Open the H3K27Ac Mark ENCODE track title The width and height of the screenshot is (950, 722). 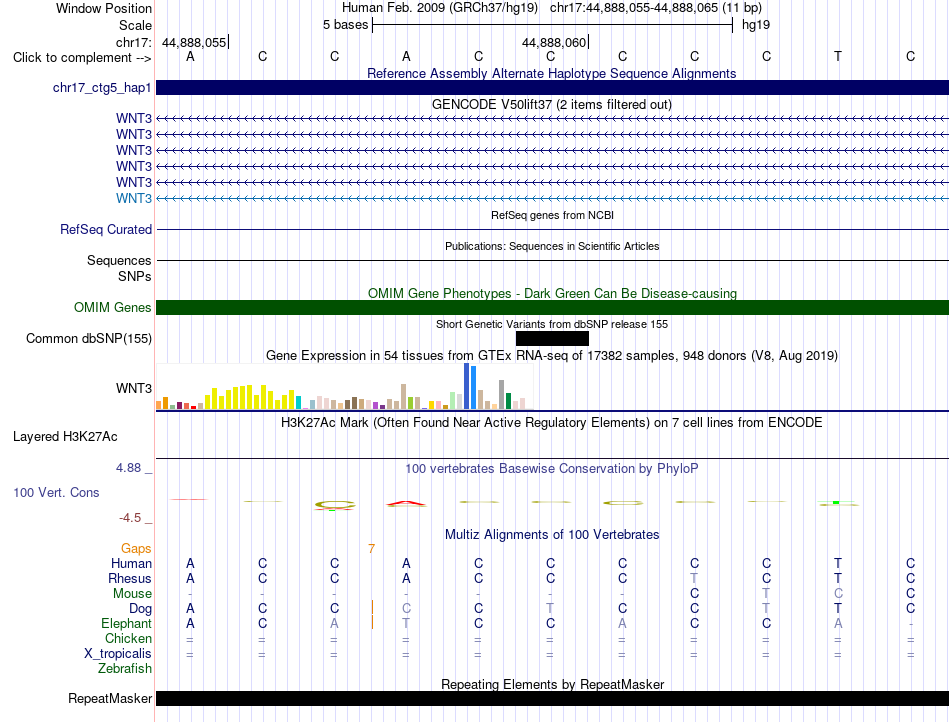click(552, 422)
